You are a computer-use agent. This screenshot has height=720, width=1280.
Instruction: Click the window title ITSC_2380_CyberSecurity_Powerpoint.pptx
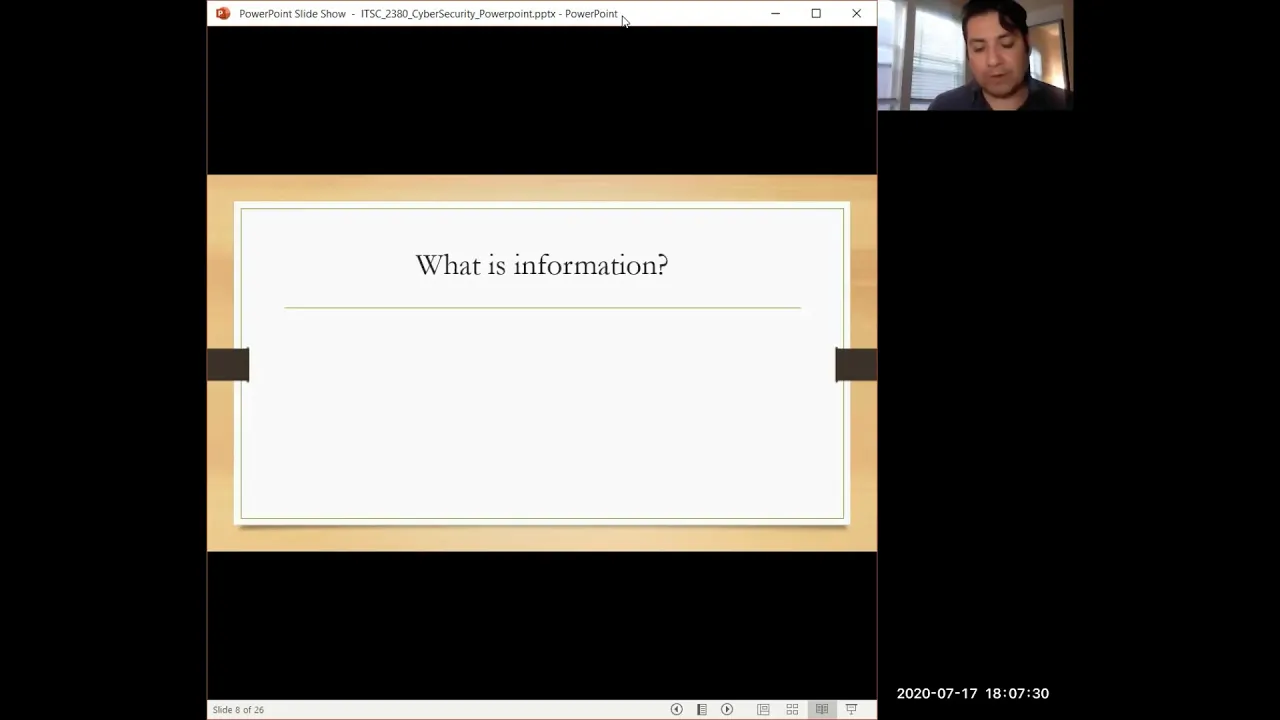point(458,14)
